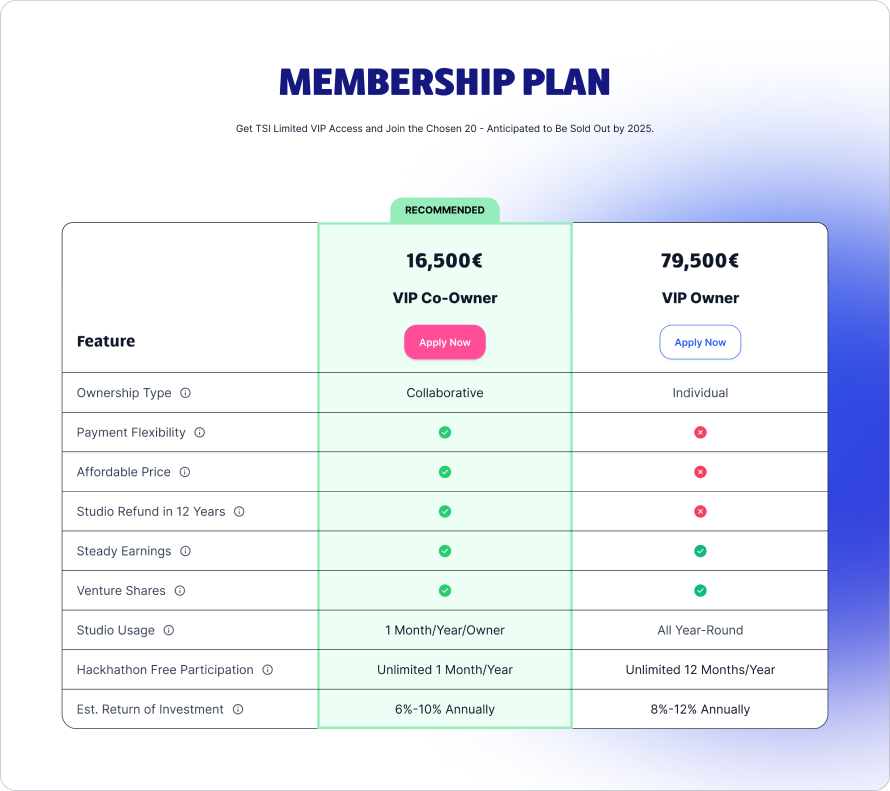Click green check for Co-Owner Payment Flexibility
Image resolution: width=890 pixels, height=791 pixels.
445,432
